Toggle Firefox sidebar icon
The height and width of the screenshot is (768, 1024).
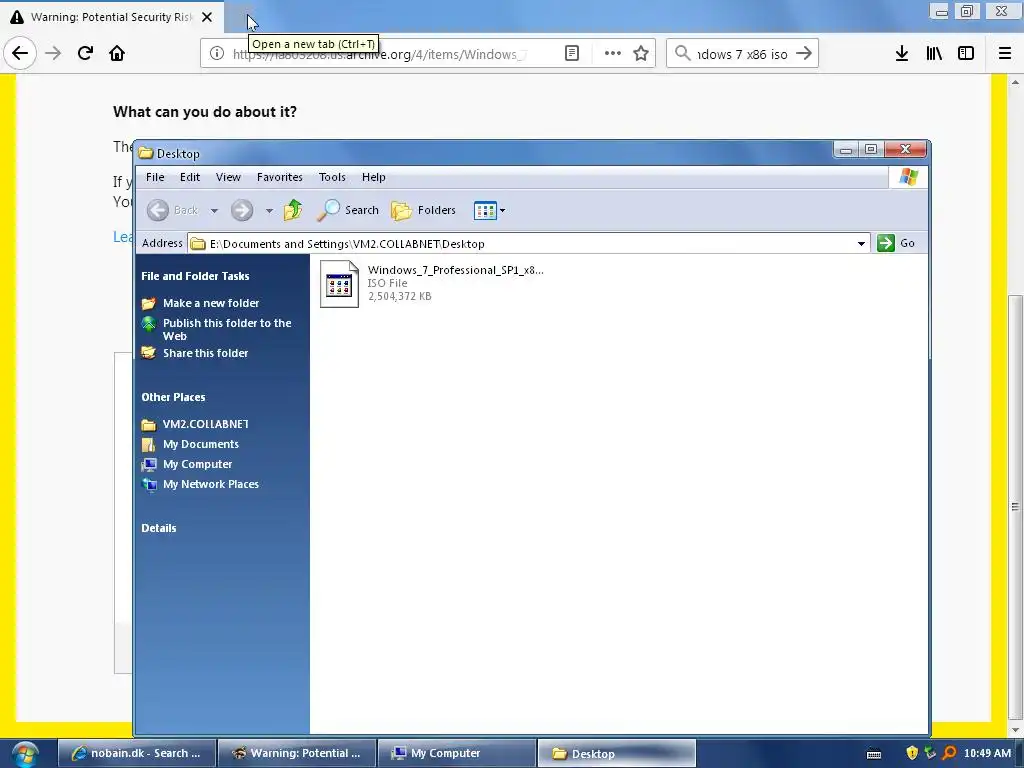click(966, 54)
